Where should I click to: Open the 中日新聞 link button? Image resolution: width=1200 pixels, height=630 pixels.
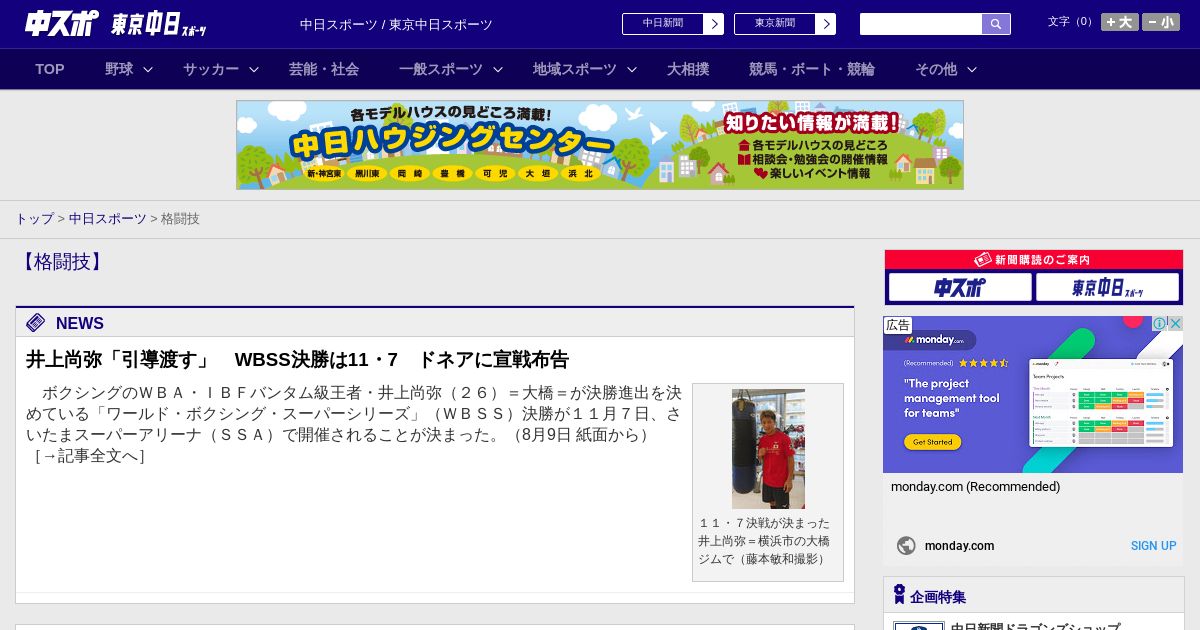(x=662, y=24)
